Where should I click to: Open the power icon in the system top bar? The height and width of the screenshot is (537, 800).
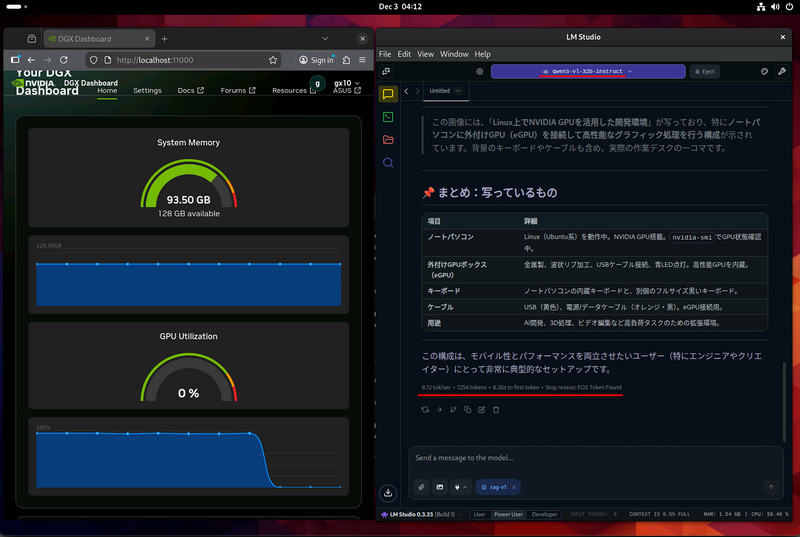click(x=789, y=7)
